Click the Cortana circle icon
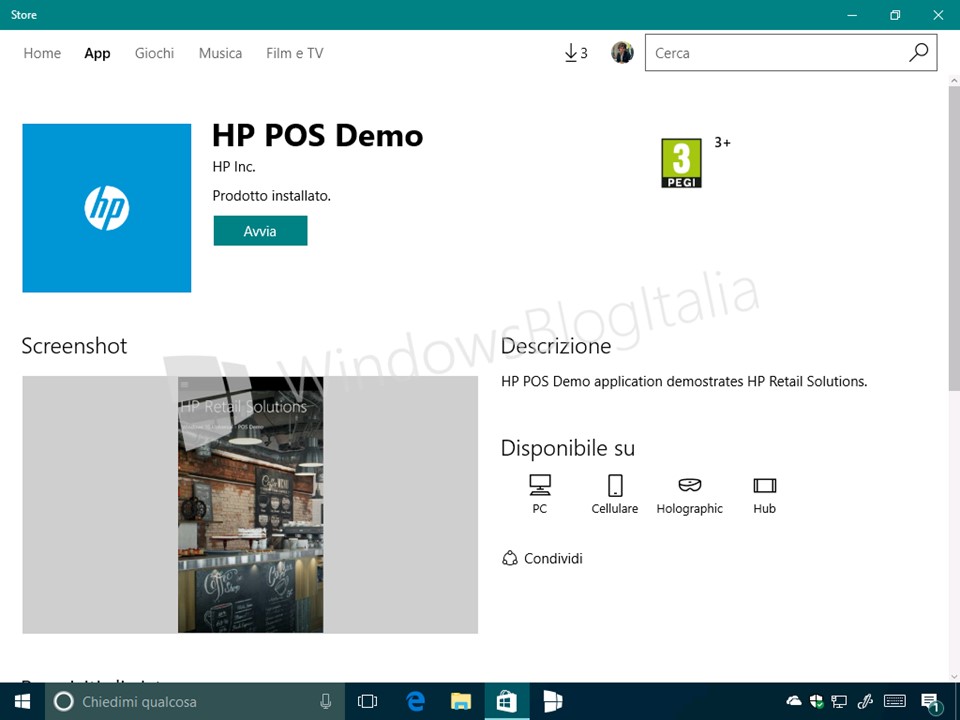 64,702
